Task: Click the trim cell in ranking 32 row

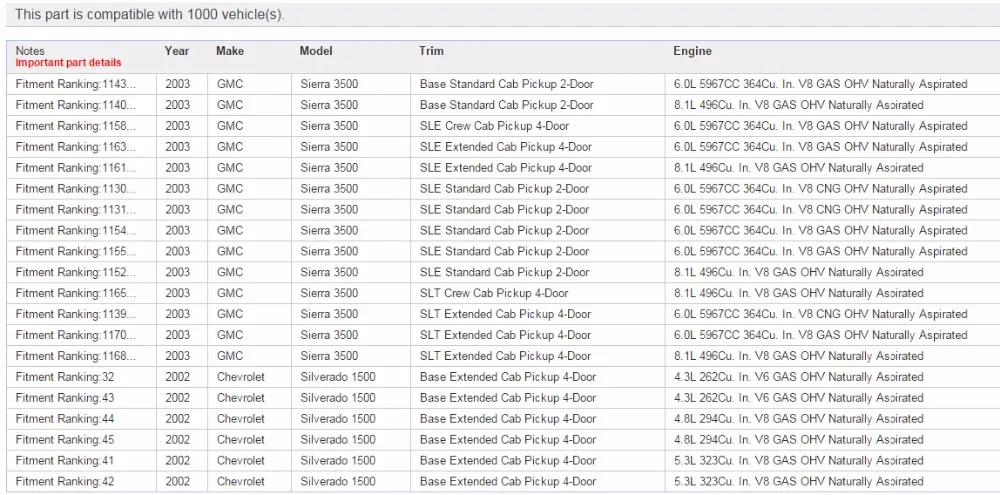Action: click(x=538, y=377)
